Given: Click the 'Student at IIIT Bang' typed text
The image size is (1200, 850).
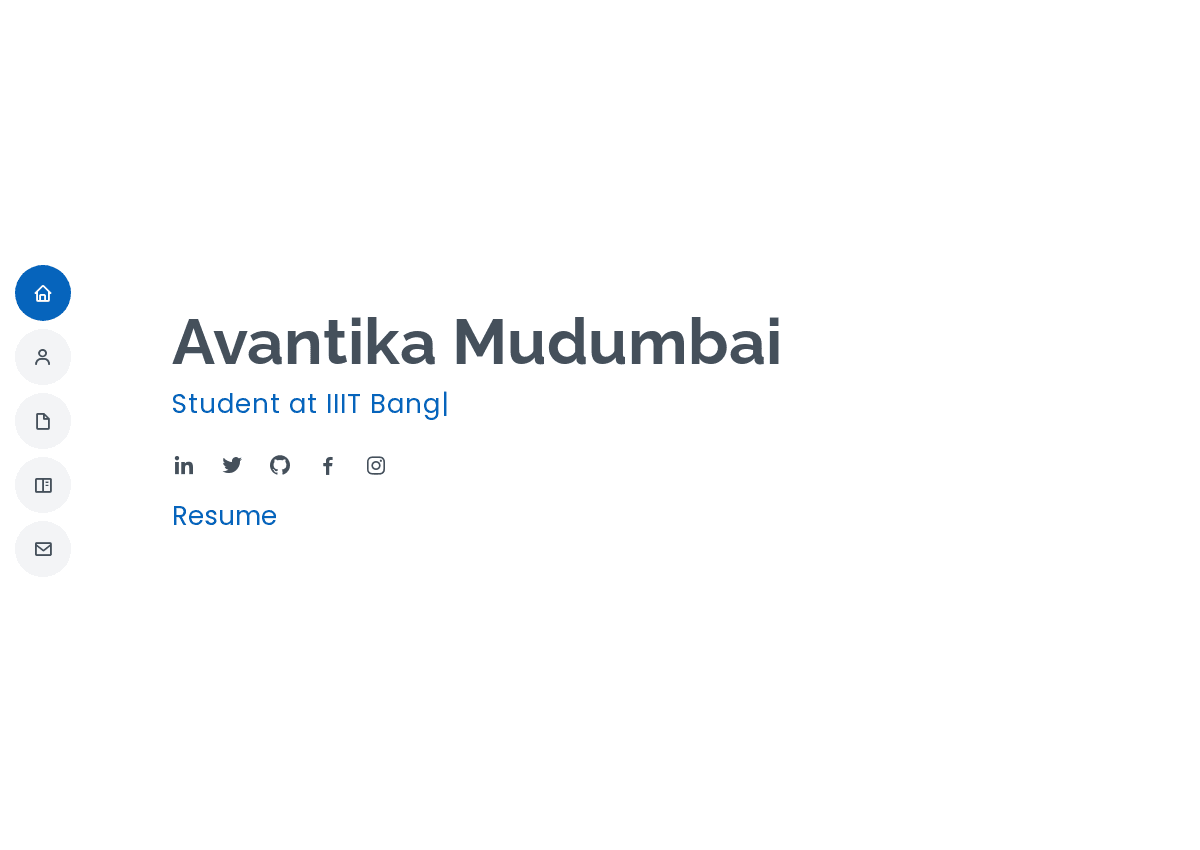Looking at the screenshot, I should click(306, 404).
